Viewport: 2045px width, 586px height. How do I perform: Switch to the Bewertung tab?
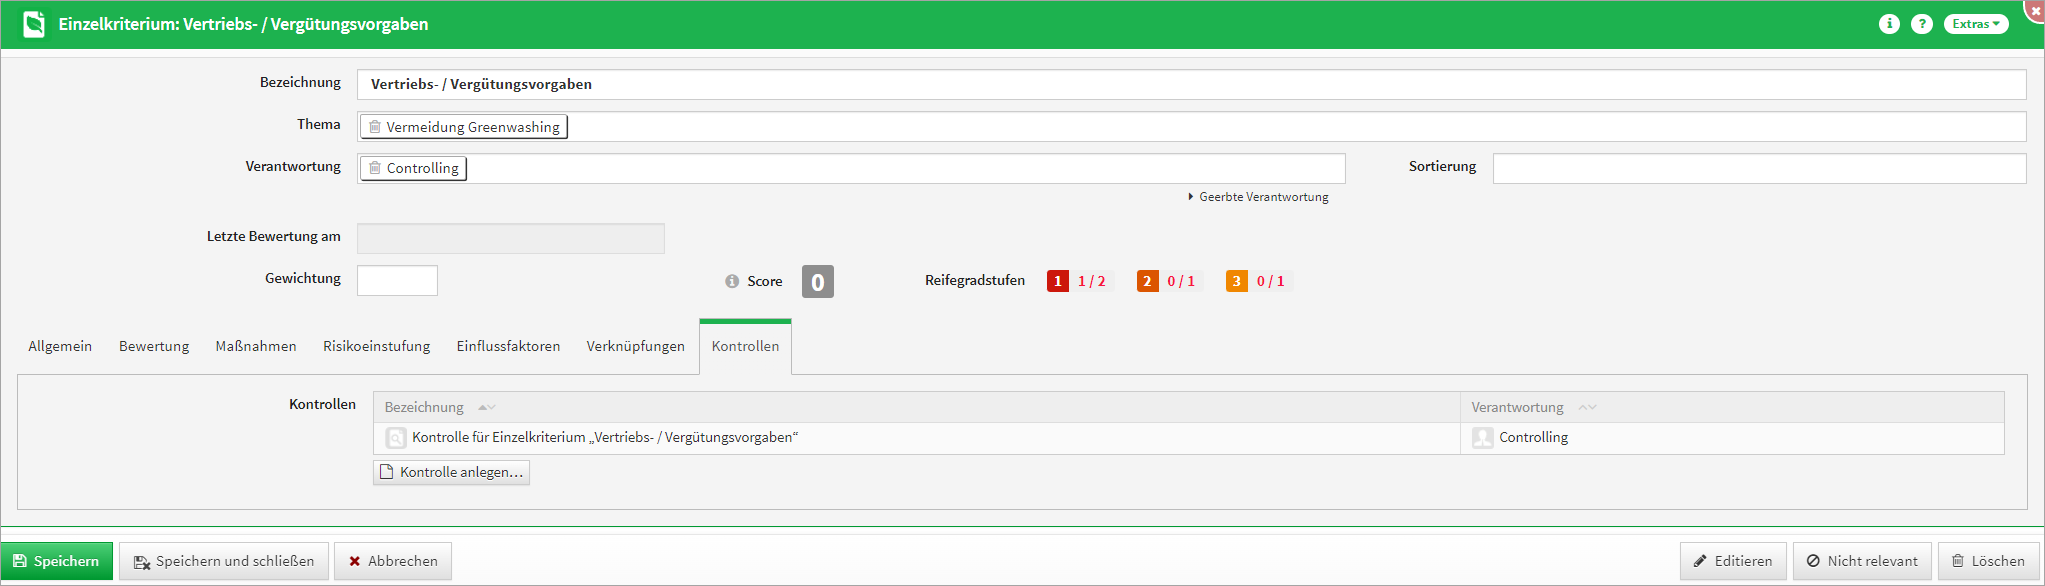pos(154,346)
